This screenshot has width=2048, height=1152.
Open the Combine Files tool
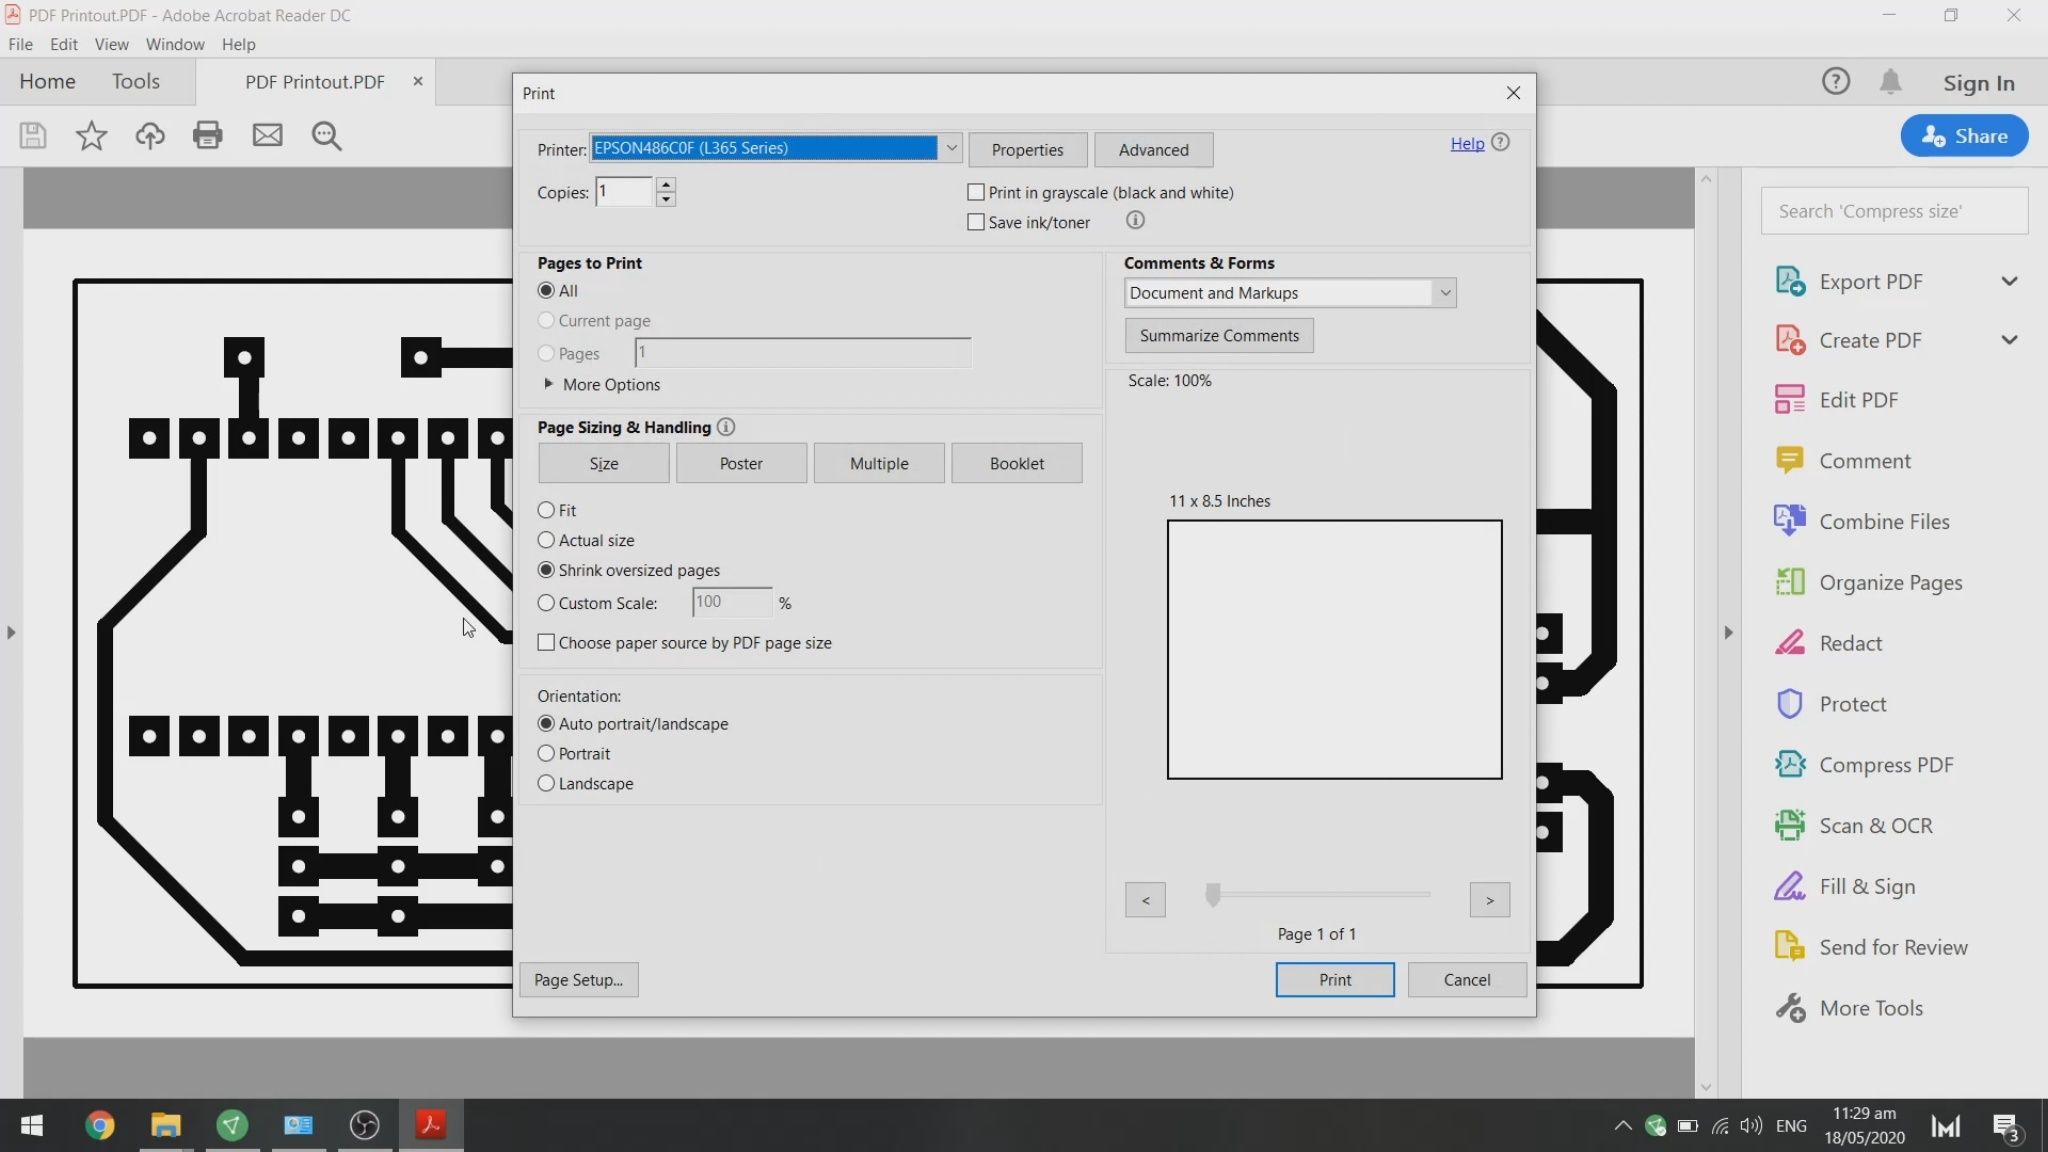click(x=1882, y=521)
